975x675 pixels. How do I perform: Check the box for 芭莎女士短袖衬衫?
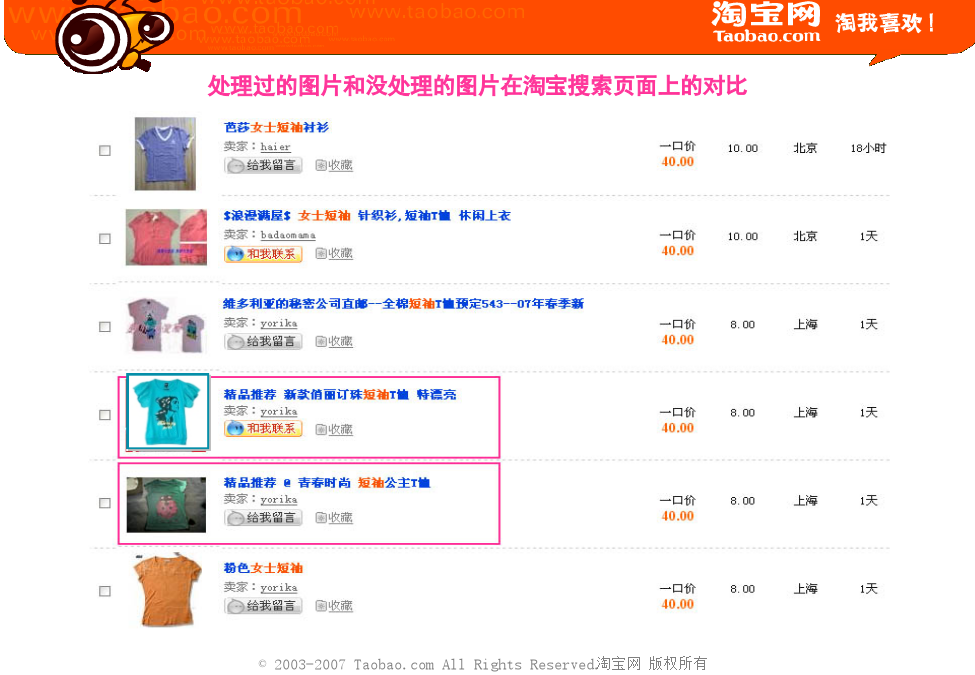[x=105, y=150]
